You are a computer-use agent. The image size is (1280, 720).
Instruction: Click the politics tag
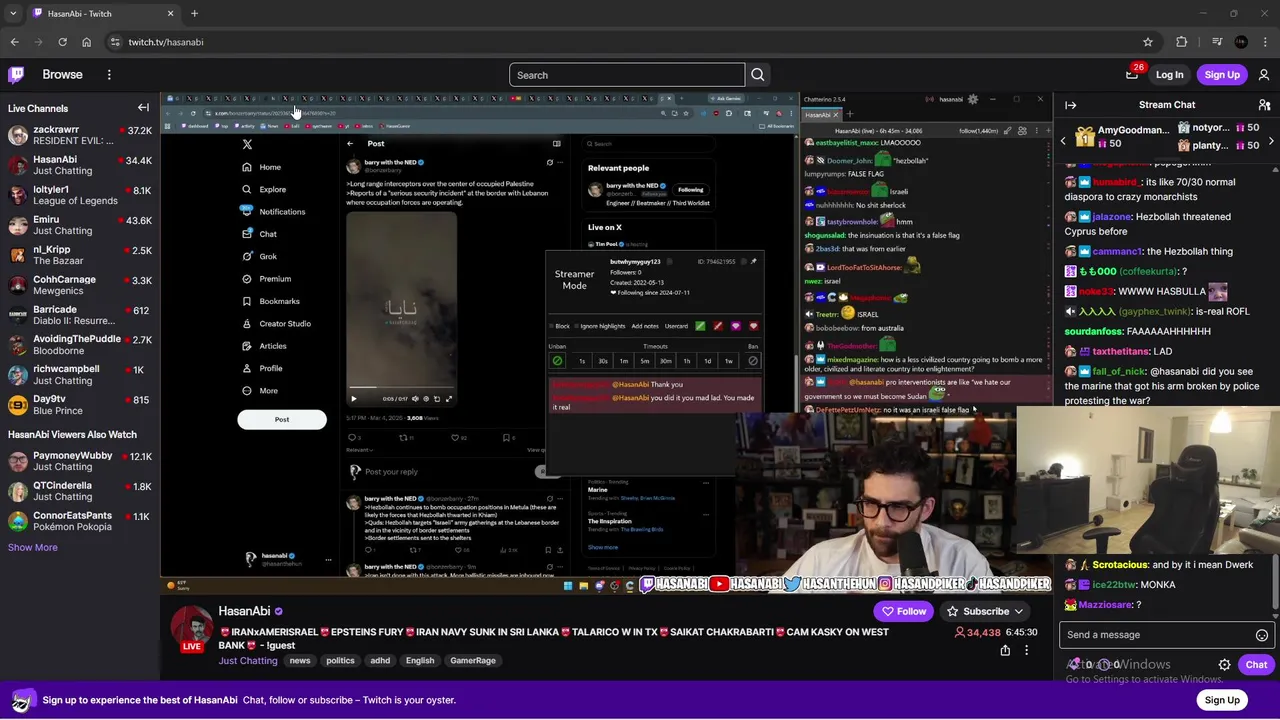coord(340,661)
